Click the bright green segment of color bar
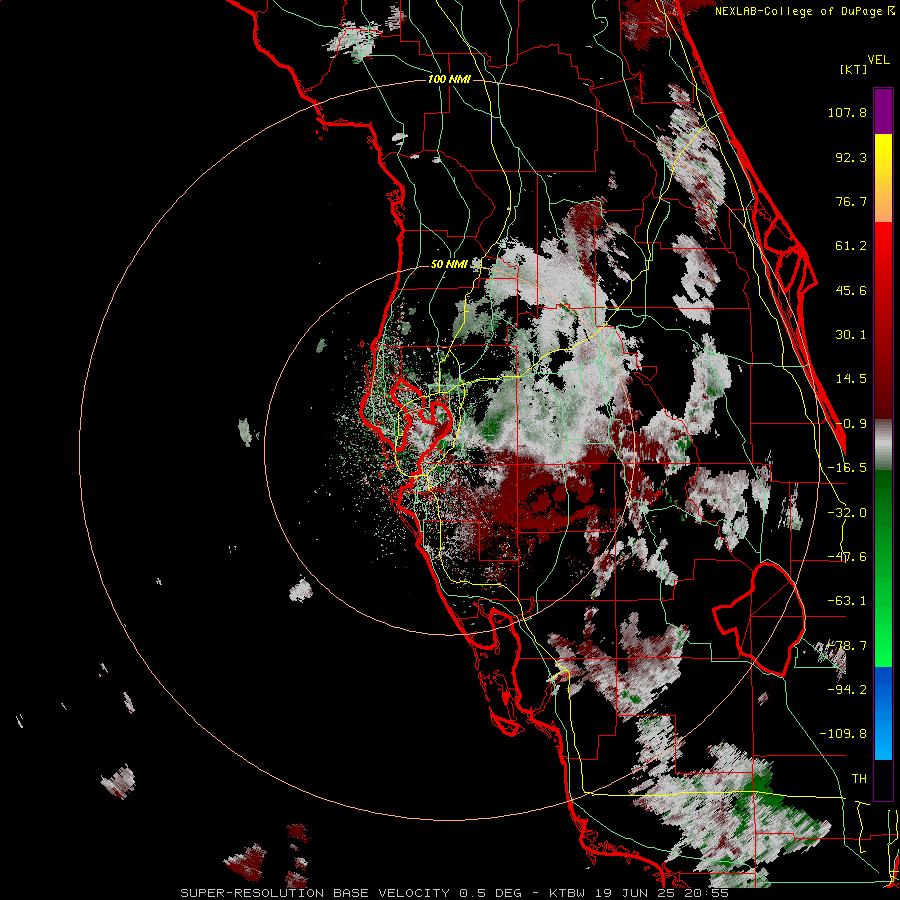Screen dimensions: 900x900 [883, 568]
